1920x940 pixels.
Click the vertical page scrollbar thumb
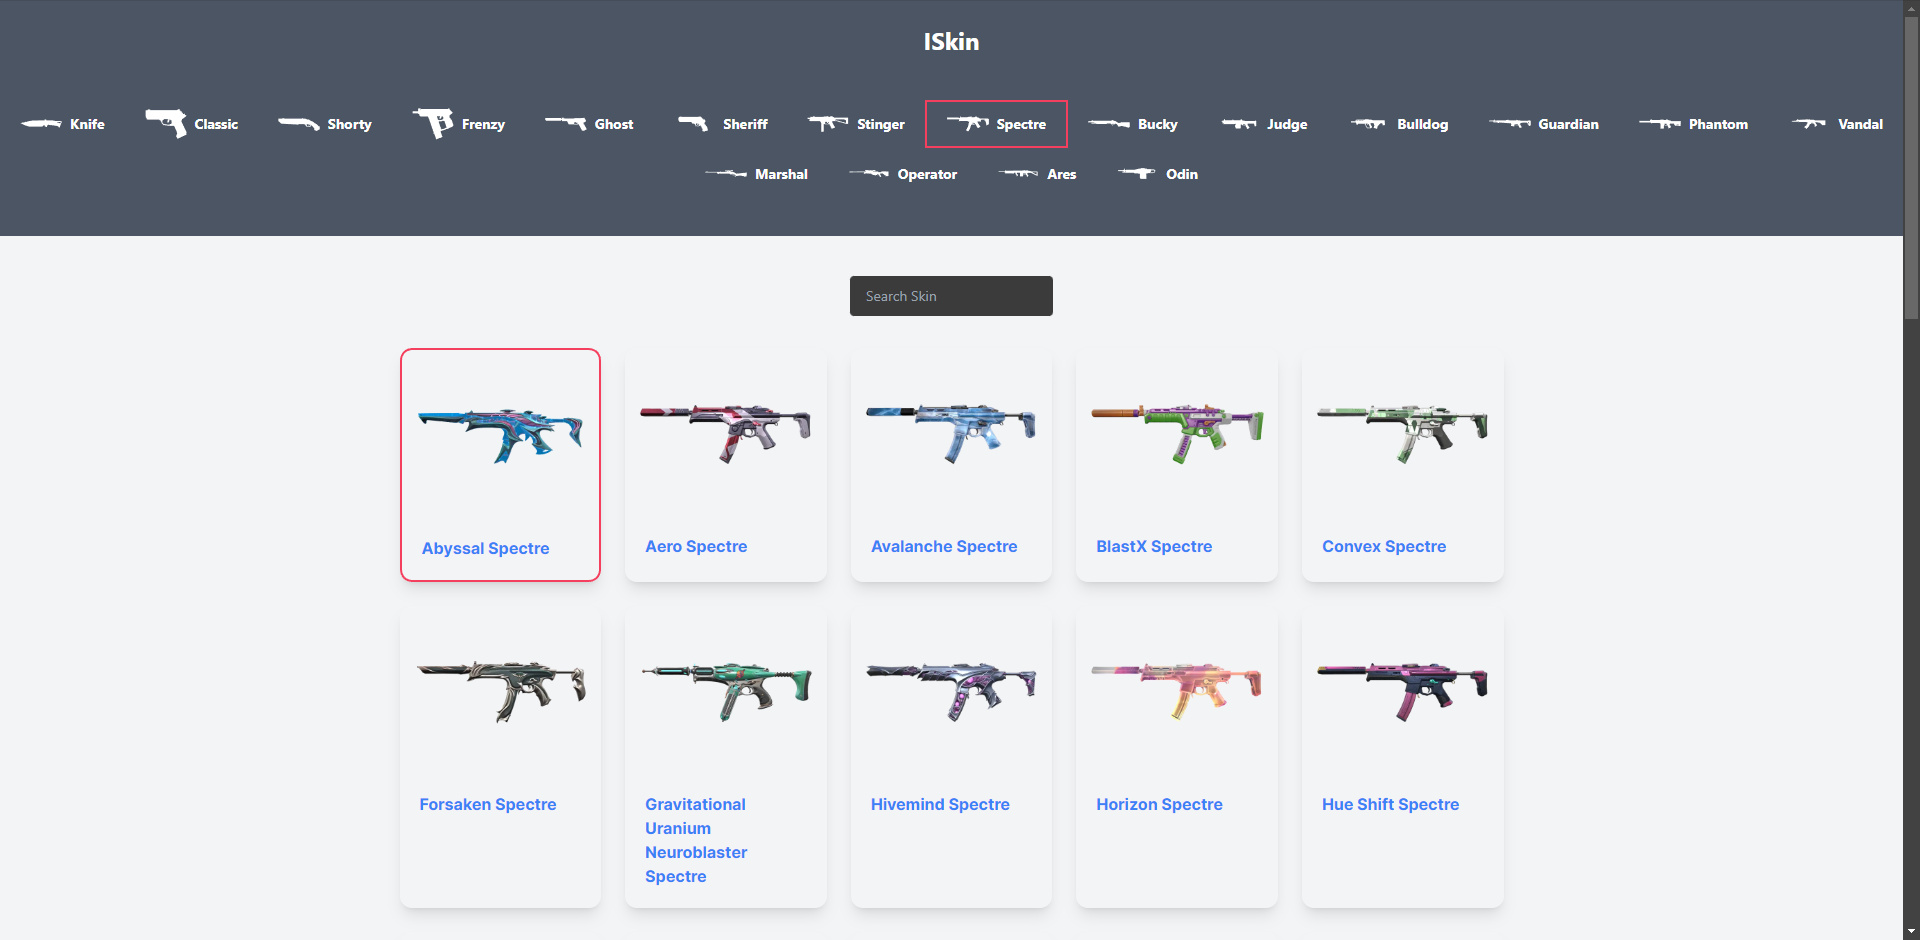[1911, 168]
